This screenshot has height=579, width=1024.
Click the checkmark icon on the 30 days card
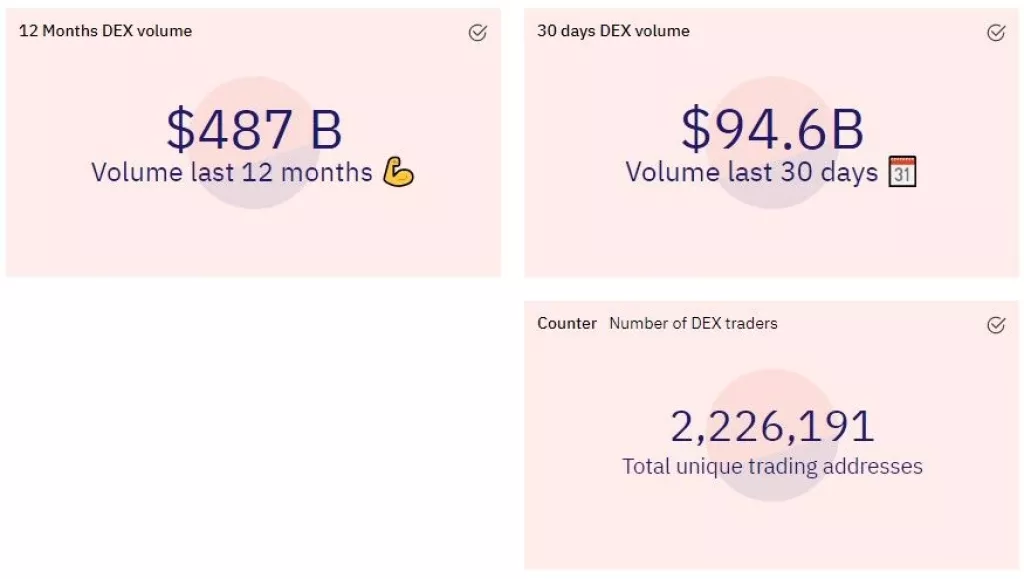995,32
